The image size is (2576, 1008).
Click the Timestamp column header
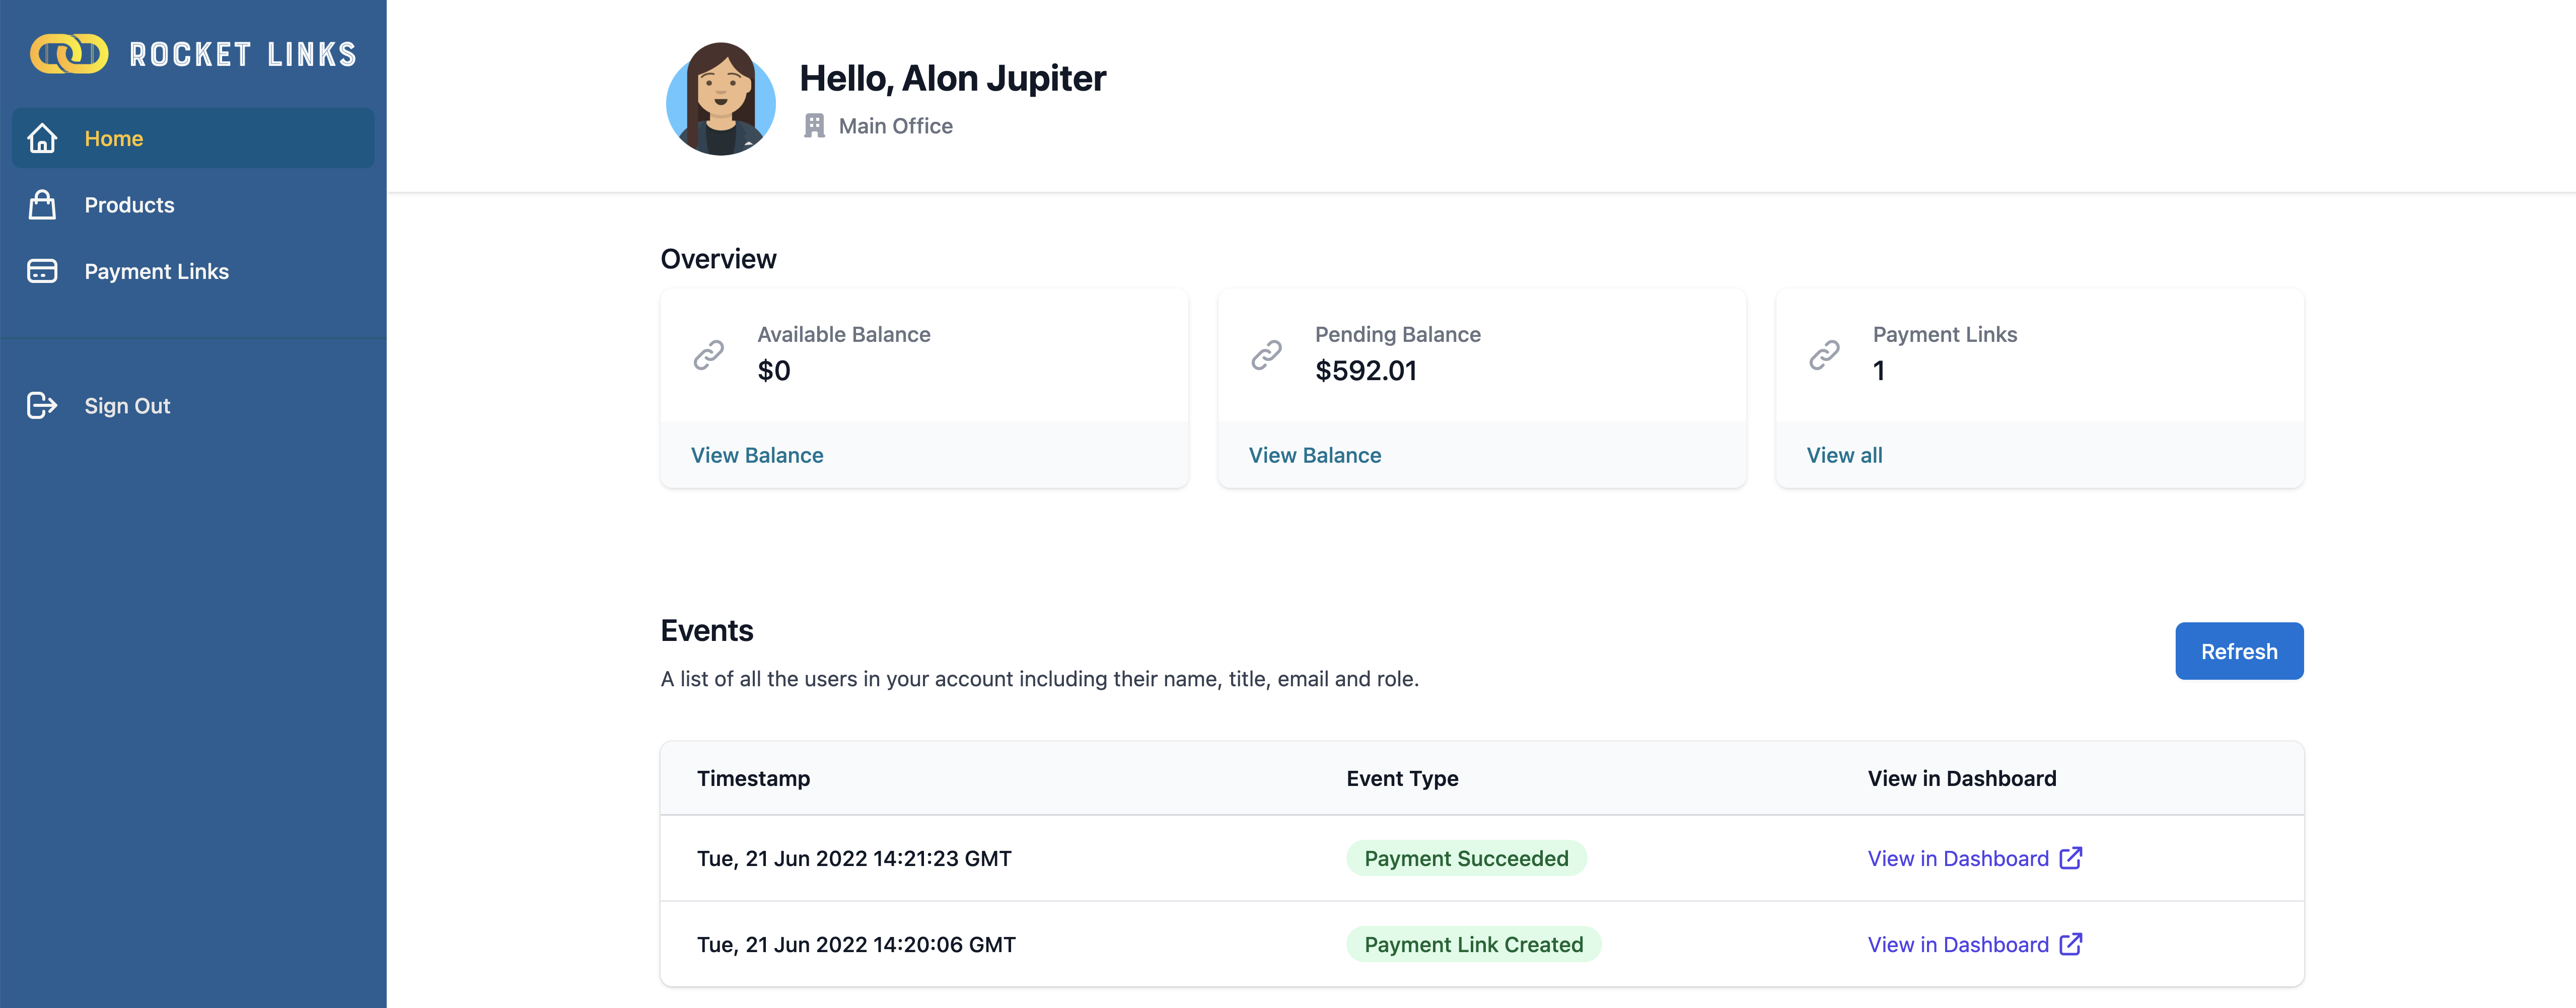point(753,778)
